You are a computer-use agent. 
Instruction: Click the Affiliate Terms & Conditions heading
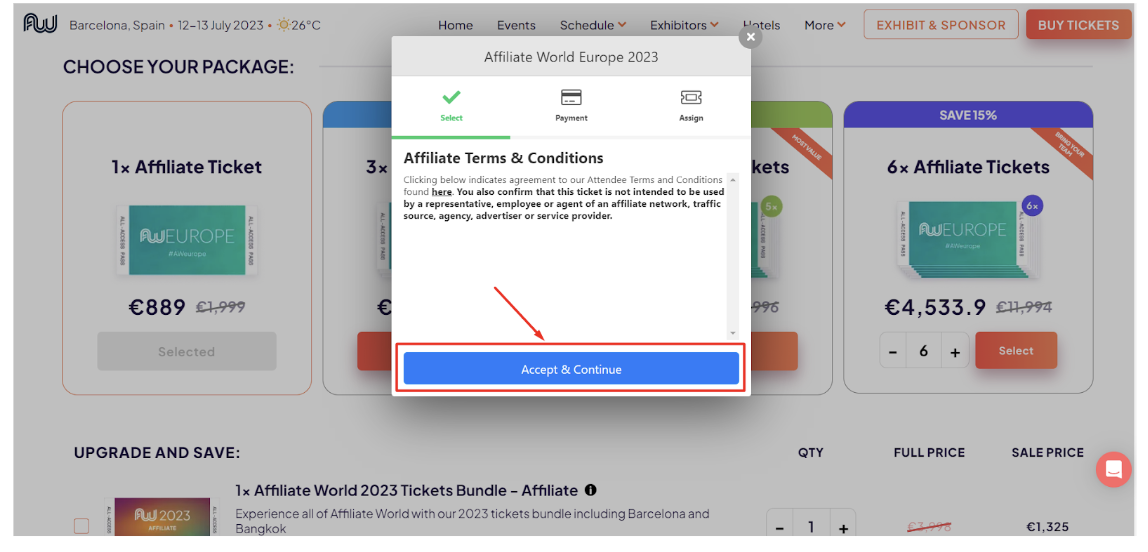pyautogui.click(x=504, y=158)
